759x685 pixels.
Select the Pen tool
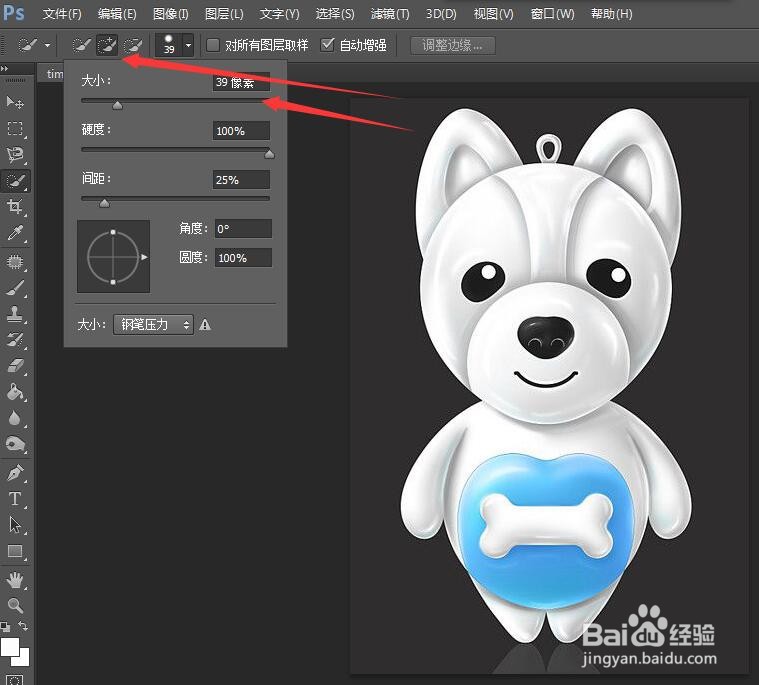point(15,473)
